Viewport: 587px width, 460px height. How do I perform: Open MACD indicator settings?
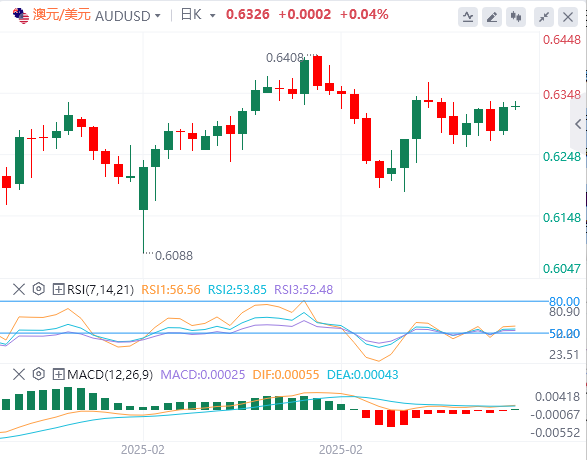coord(39,374)
